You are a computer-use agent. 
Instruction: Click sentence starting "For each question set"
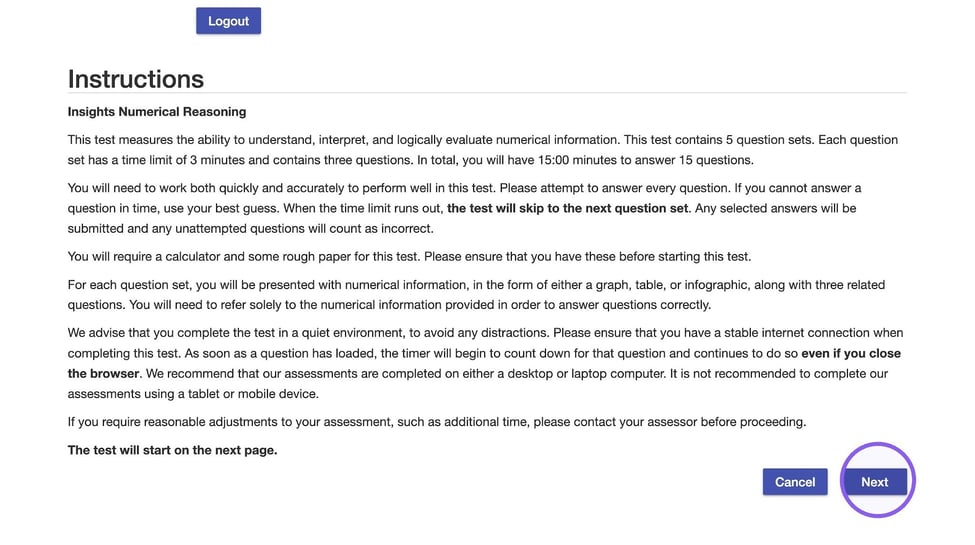click(476, 295)
